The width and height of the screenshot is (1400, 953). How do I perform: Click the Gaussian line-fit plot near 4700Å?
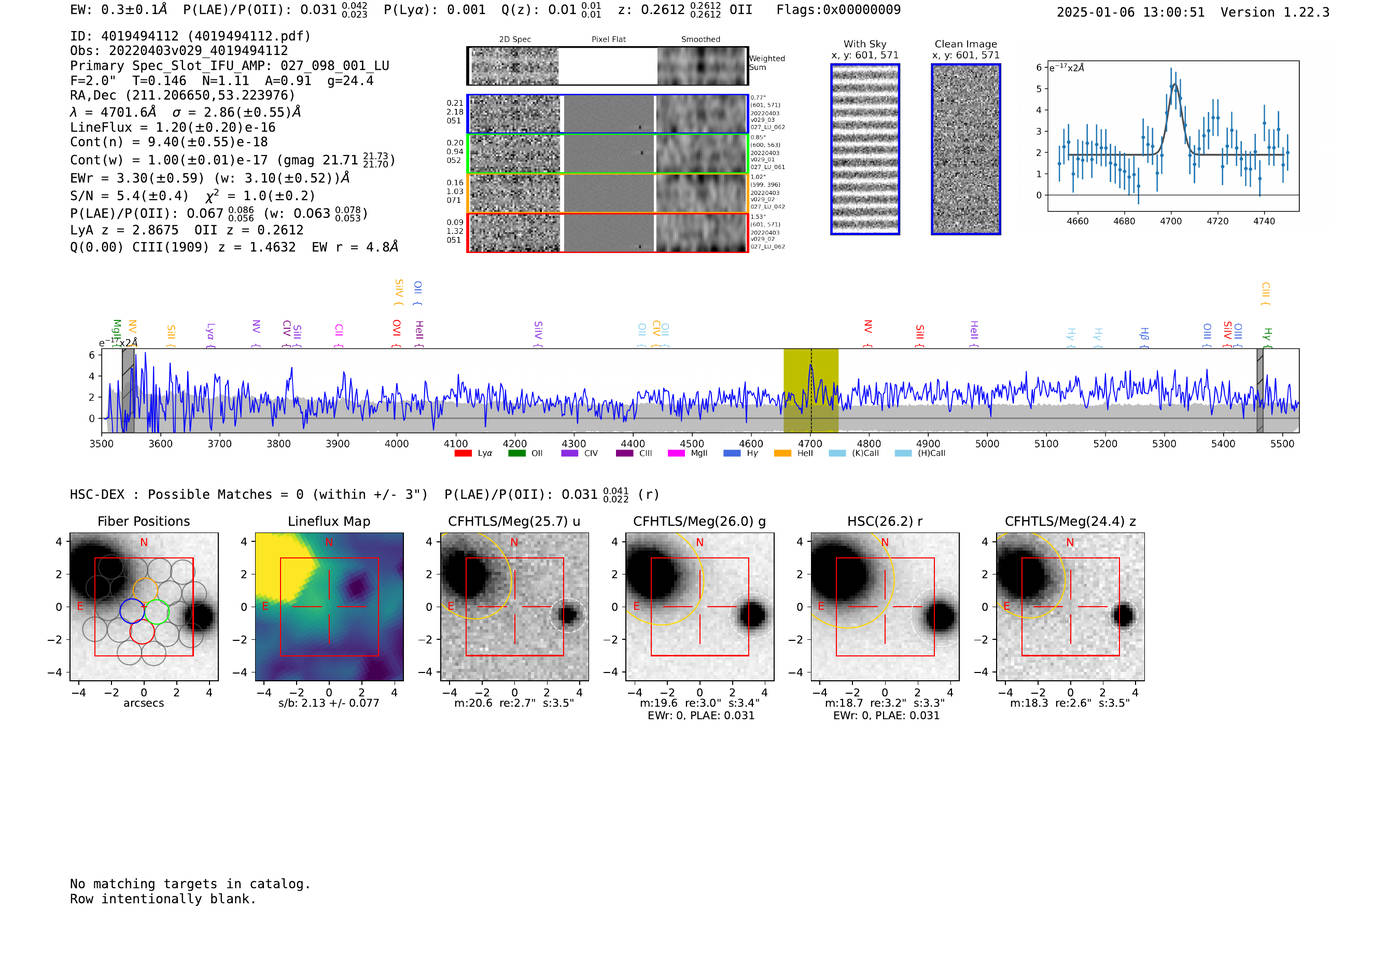1173,136
